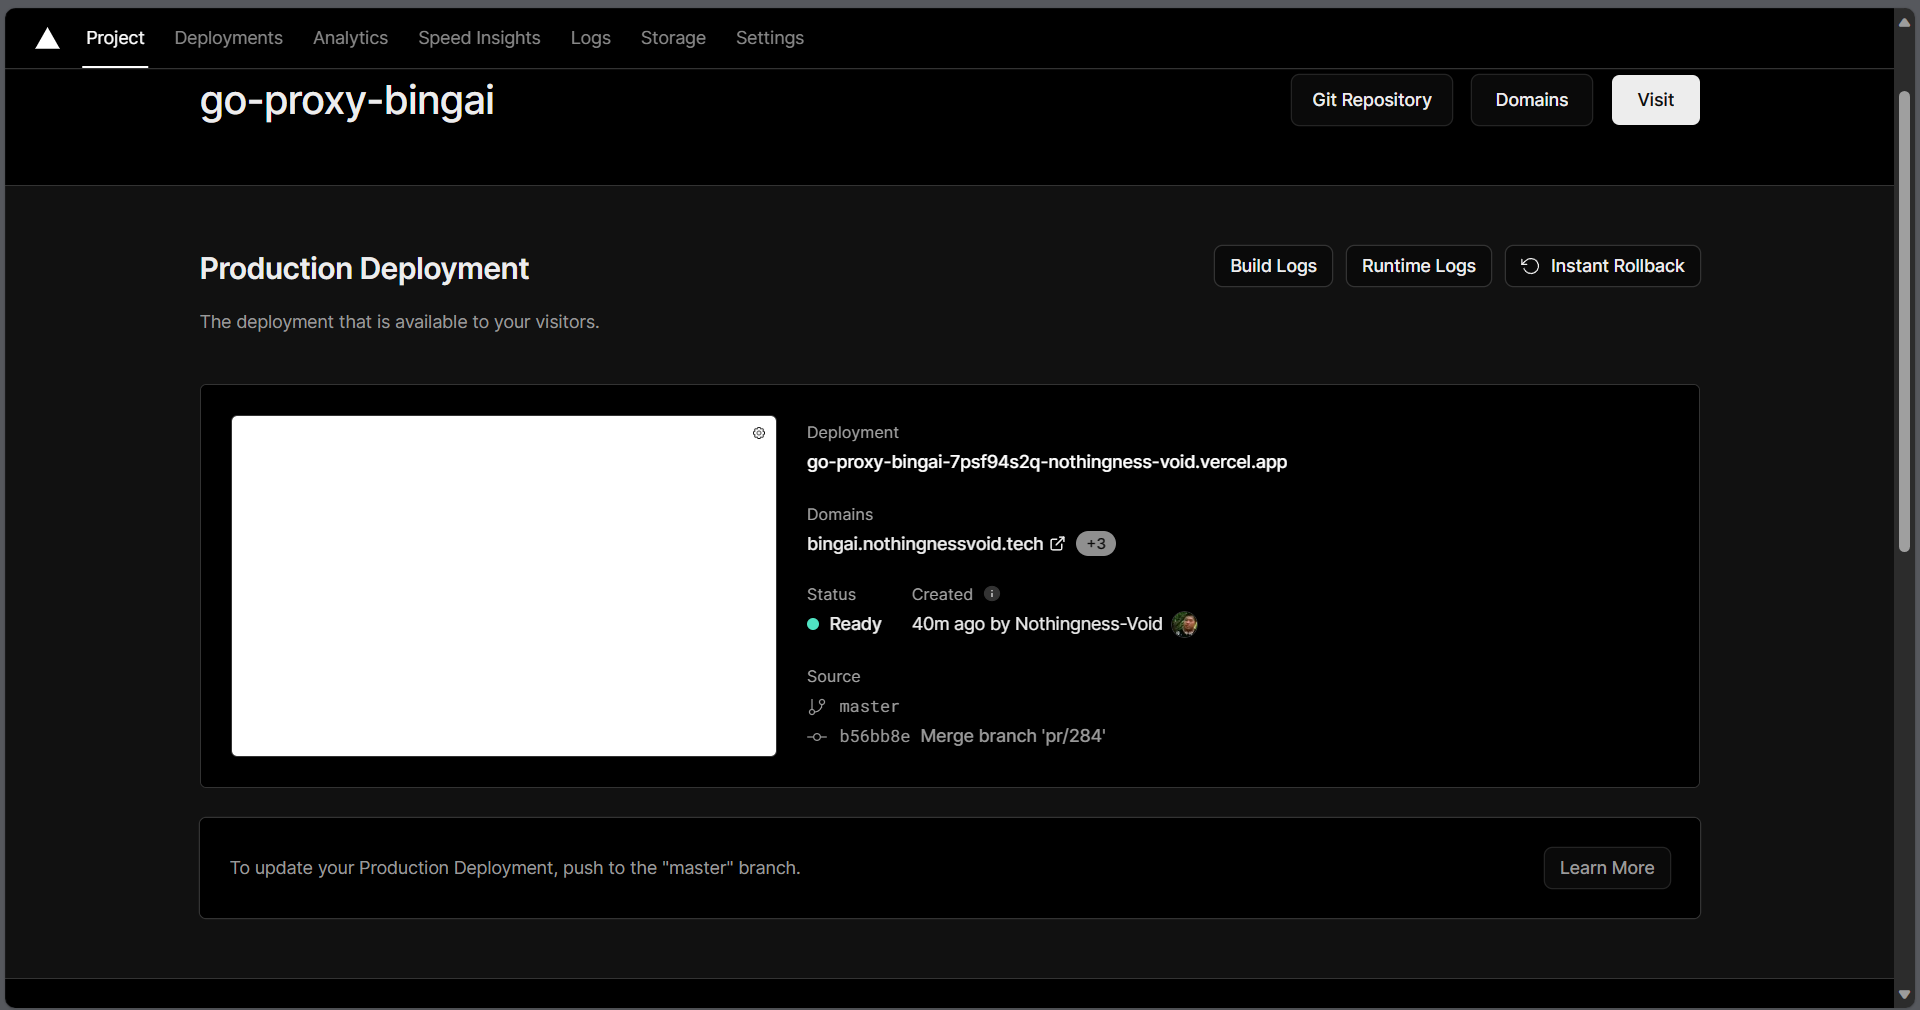Click Instant Rollback button
1920x1010 pixels.
[x=1603, y=266]
